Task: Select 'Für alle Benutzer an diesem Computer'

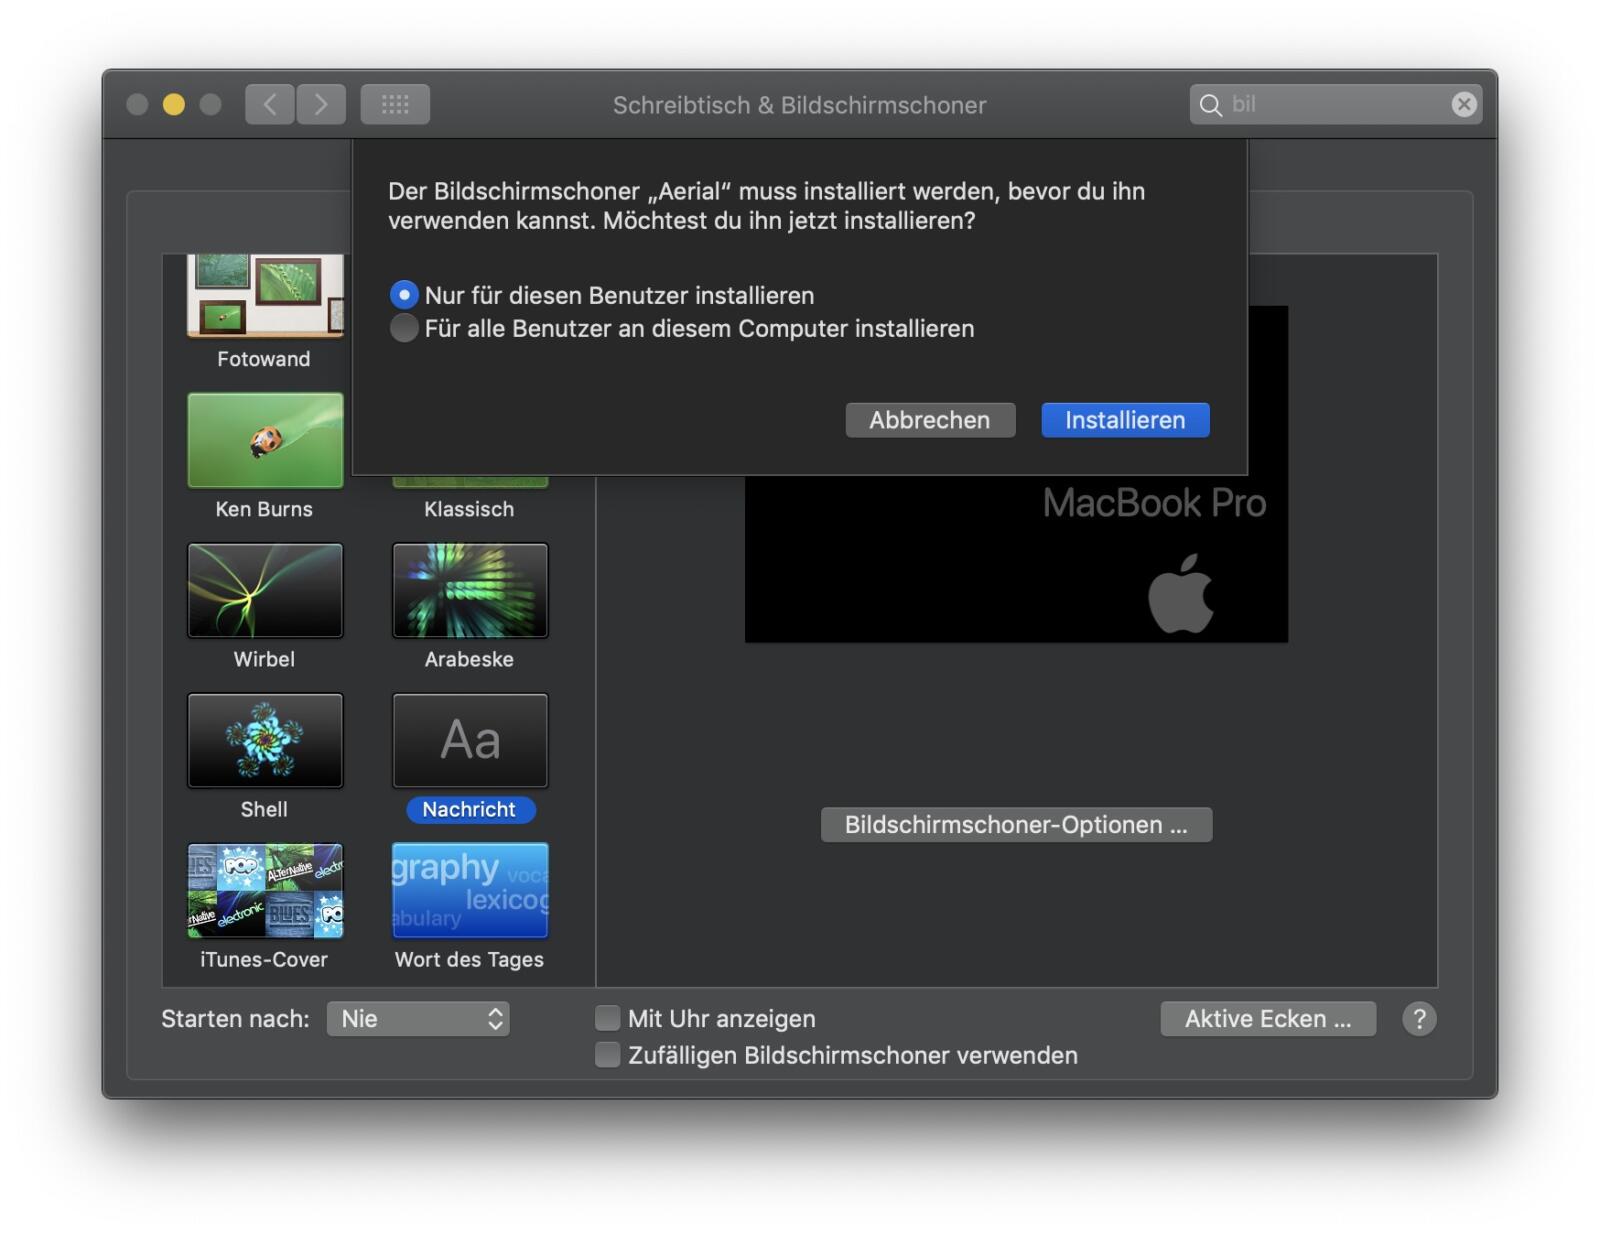Action: tap(404, 328)
